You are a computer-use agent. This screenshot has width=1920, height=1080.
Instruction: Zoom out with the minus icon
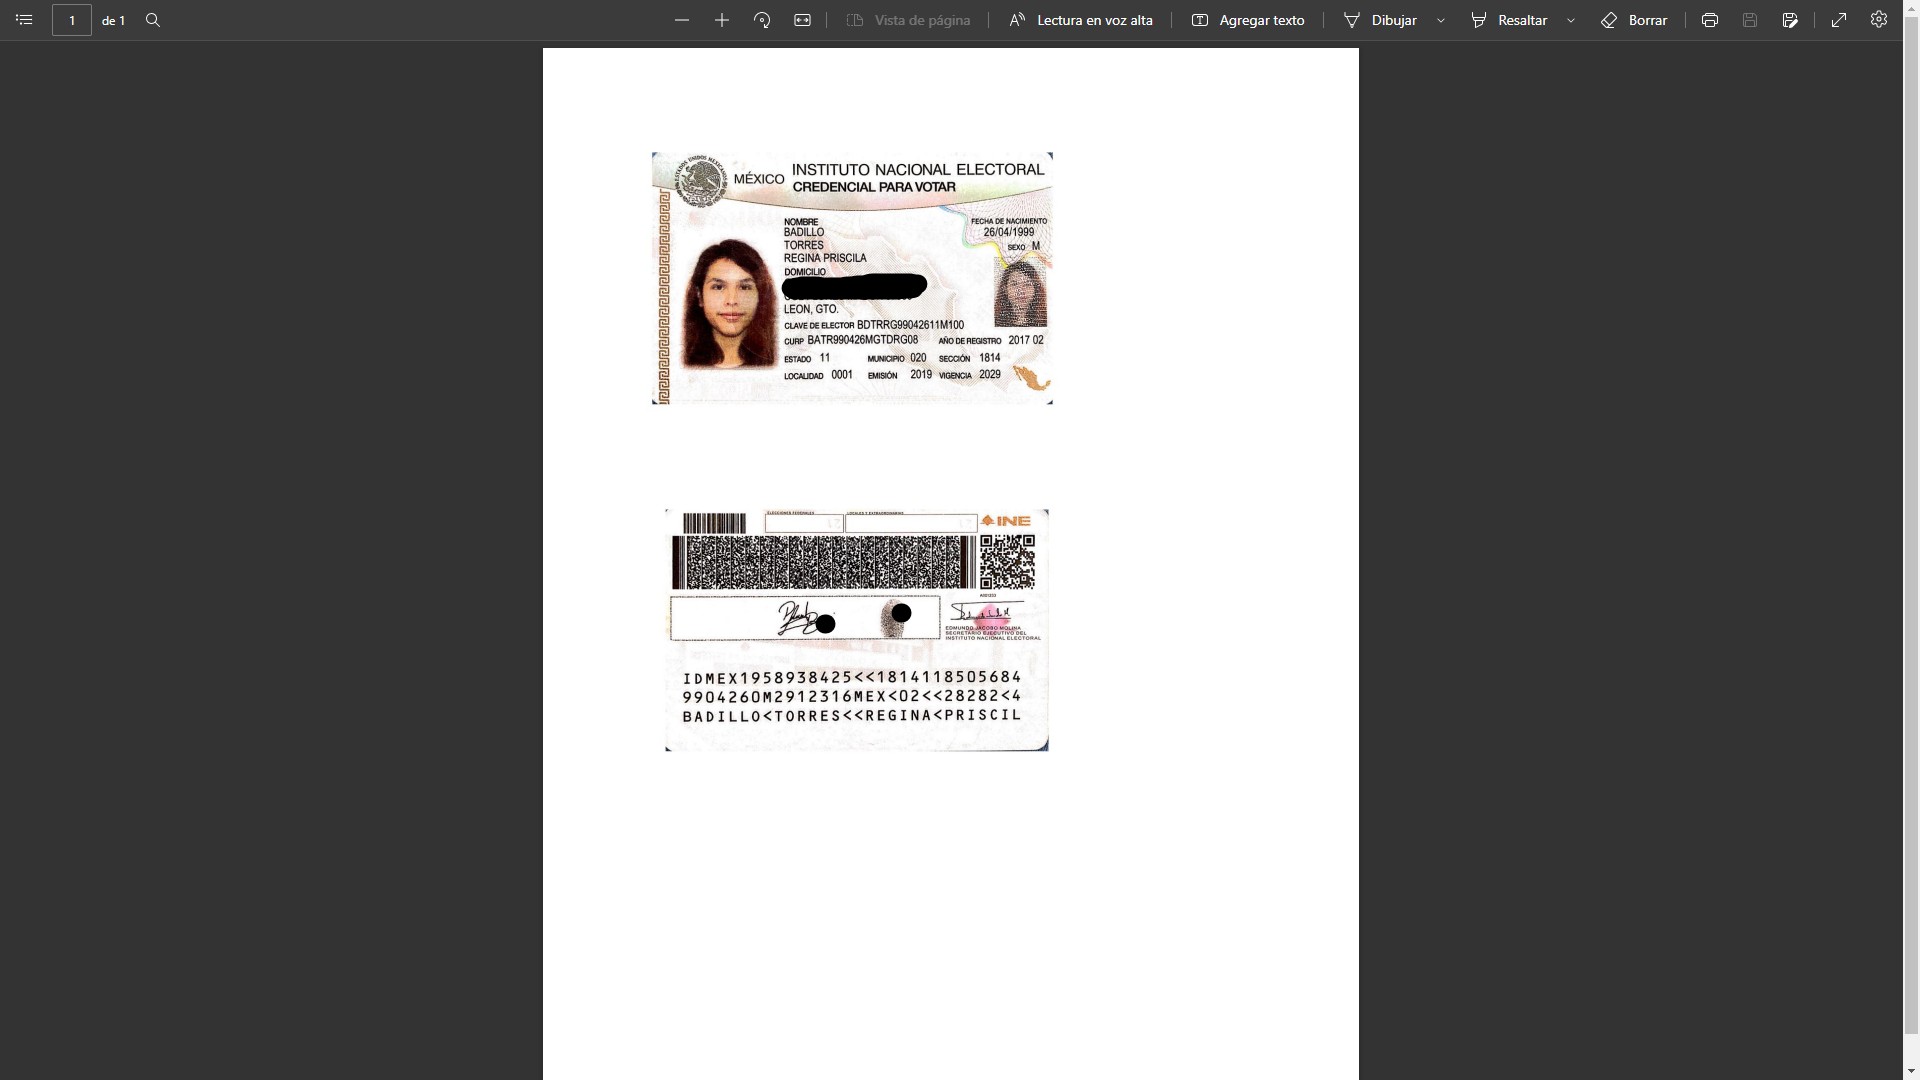point(682,20)
